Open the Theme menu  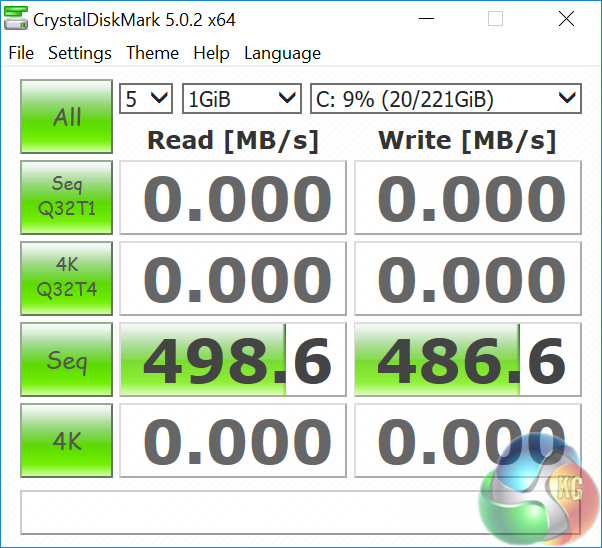(152, 53)
